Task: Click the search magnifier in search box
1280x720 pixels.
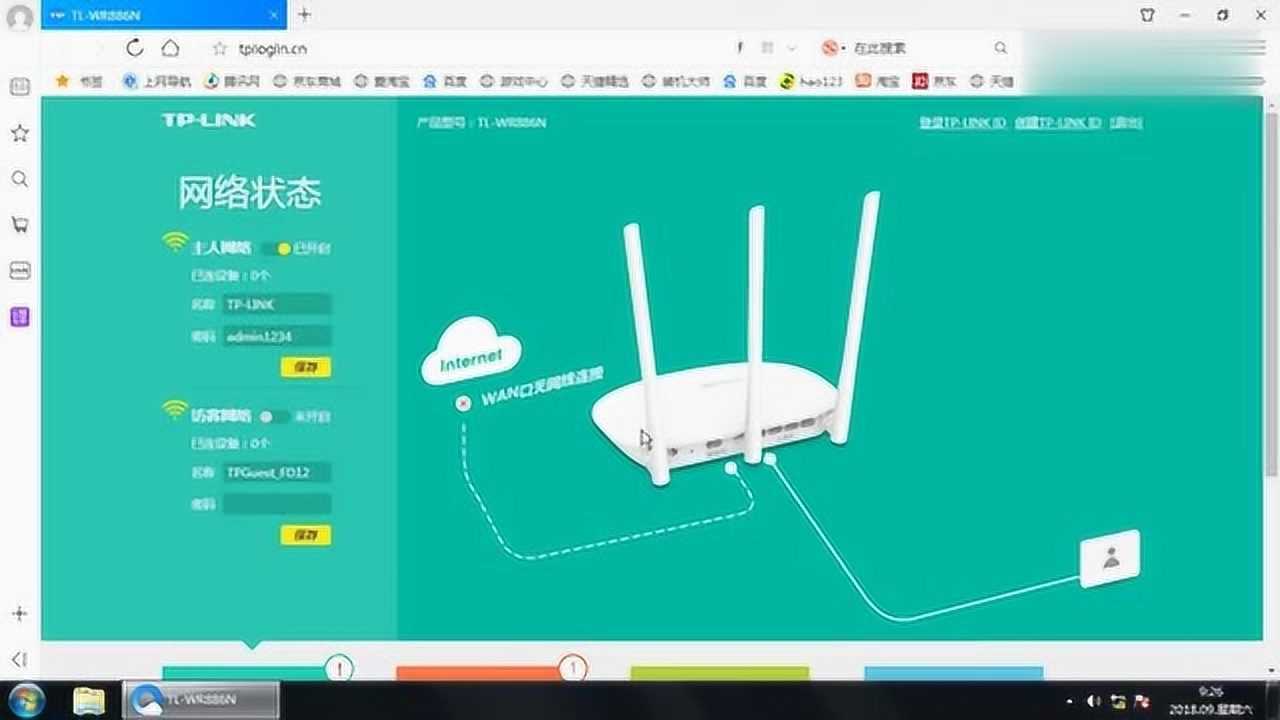Action: (x=1000, y=48)
